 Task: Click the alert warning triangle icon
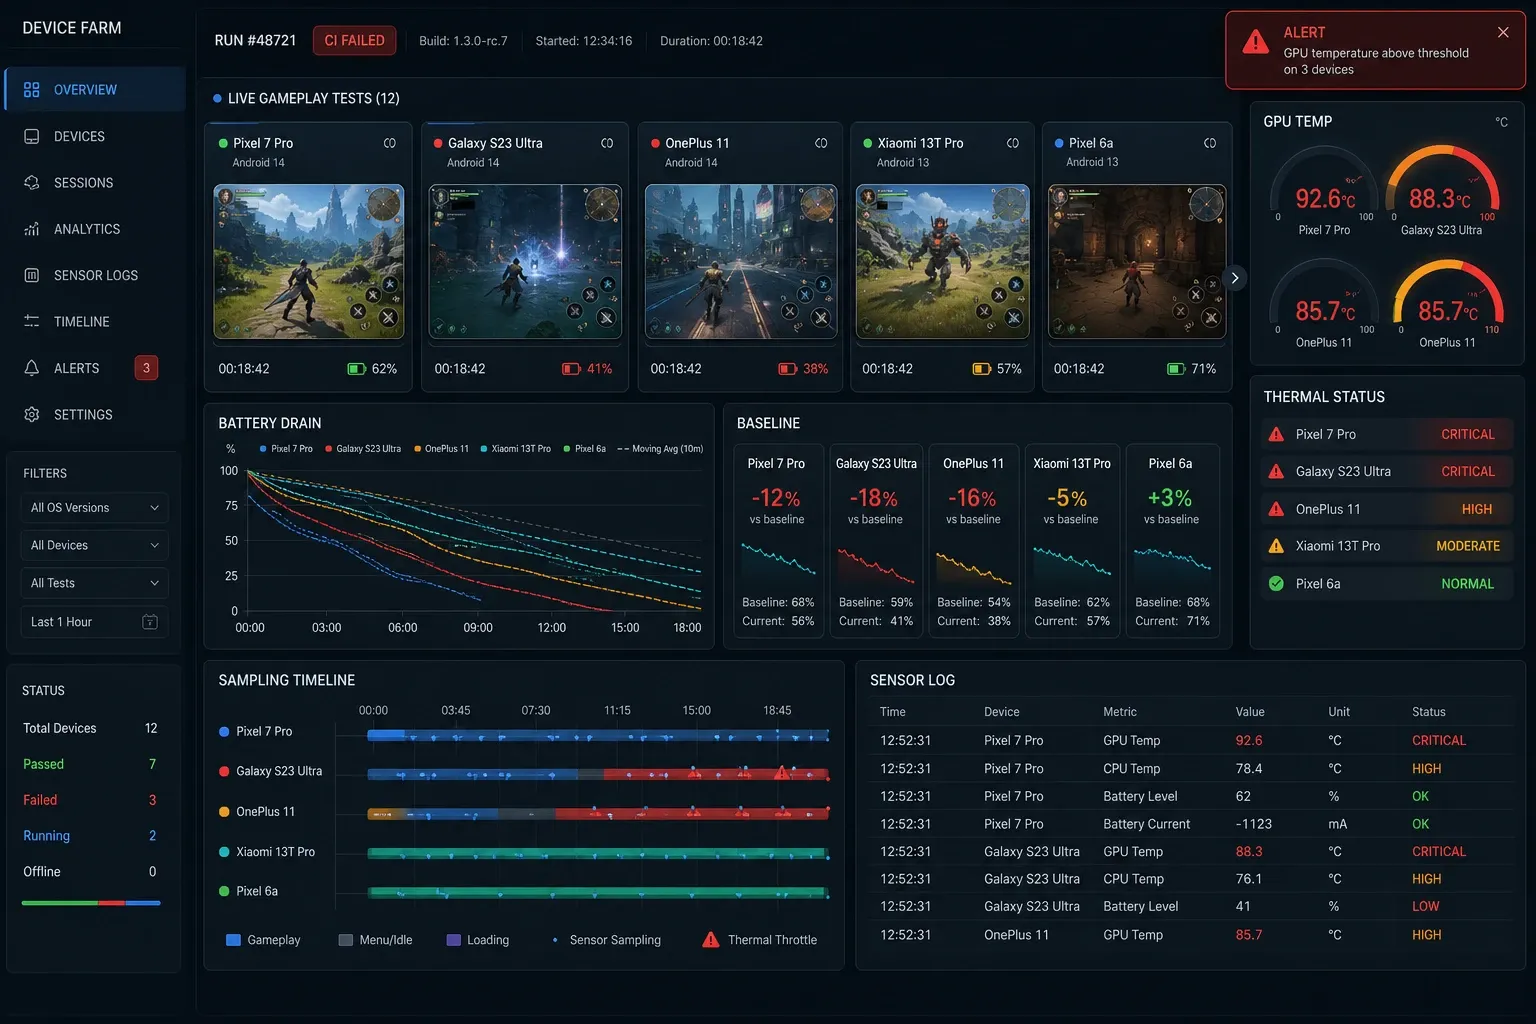(x=1255, y=42)
